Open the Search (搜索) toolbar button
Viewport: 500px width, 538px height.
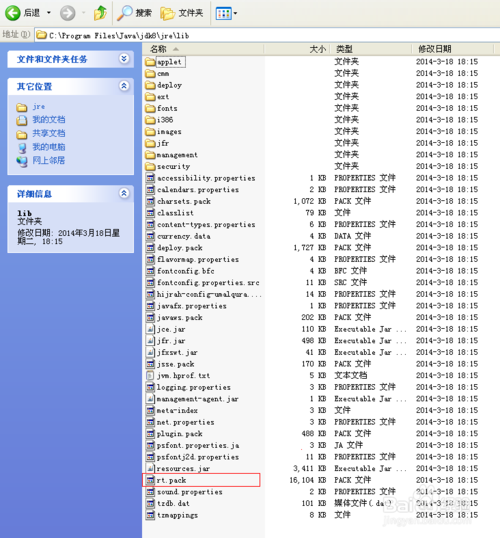point(134,13)
